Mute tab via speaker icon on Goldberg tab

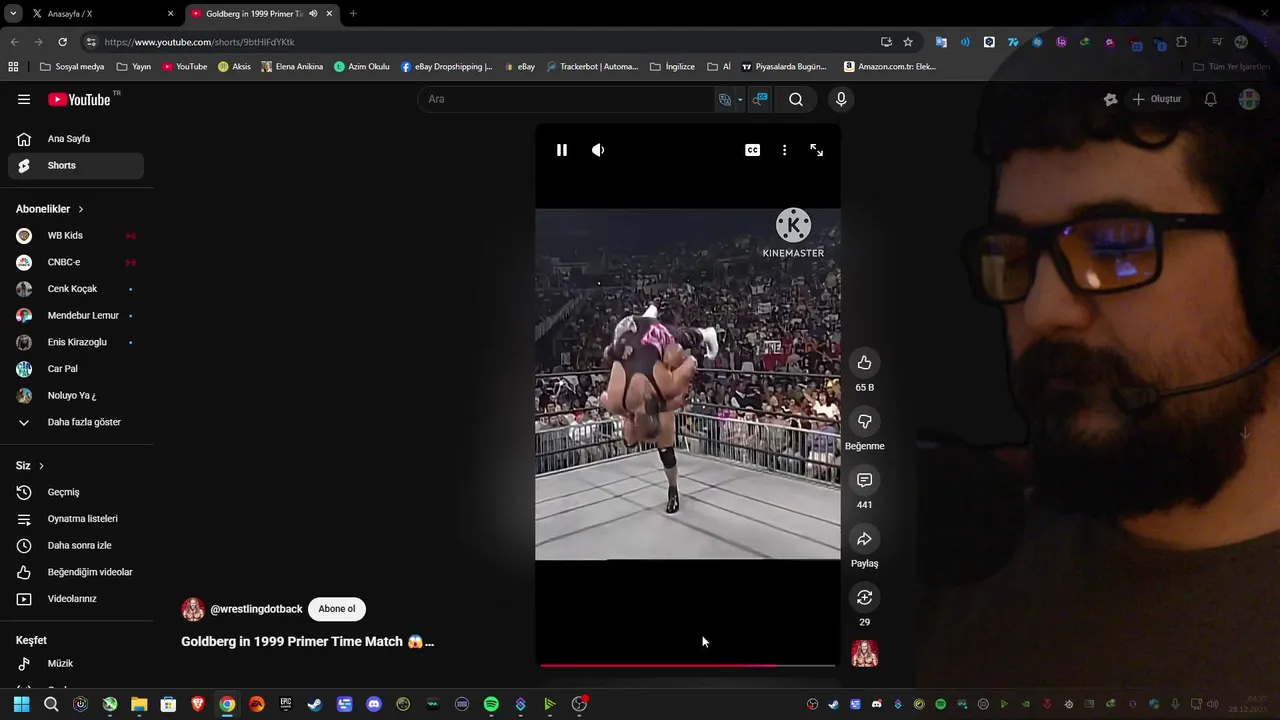(x=313, y=14)
